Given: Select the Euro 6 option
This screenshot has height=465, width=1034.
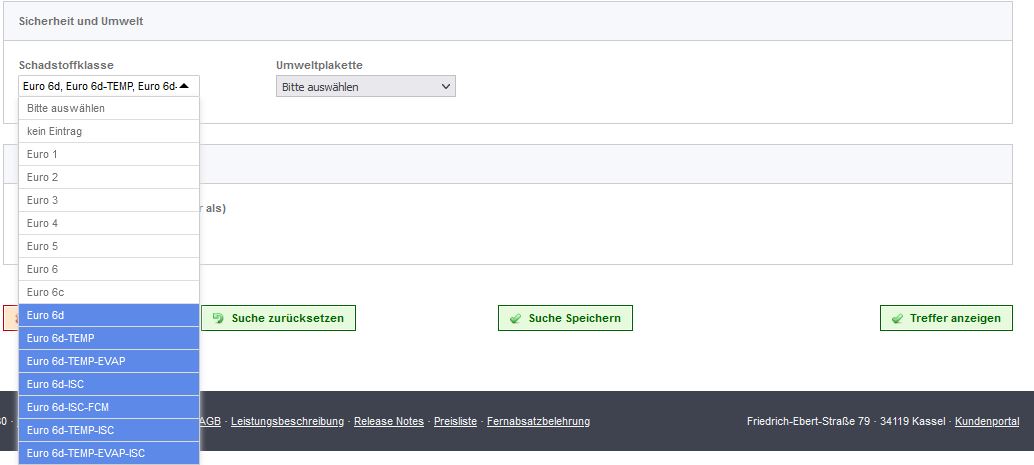Looking at the screenshot, I should 109,270.
